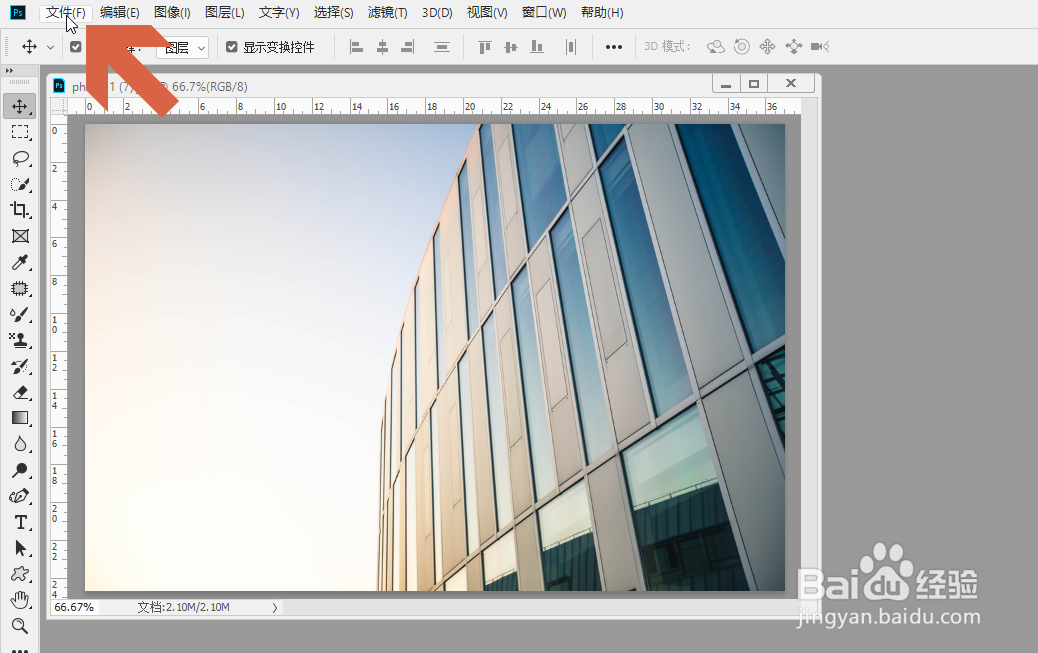
Task: Click align horizontal centers icon
Action: pyautogui.click(x=382, y=47)
